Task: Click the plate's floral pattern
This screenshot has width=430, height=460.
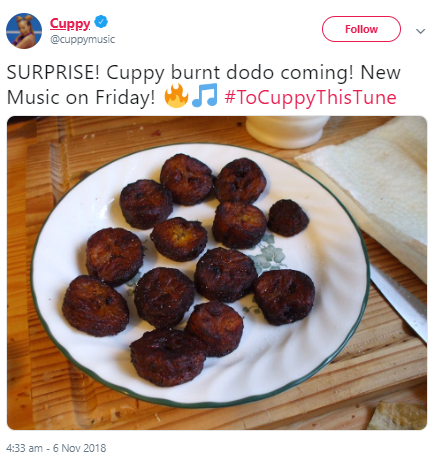Action: [269, 255]
